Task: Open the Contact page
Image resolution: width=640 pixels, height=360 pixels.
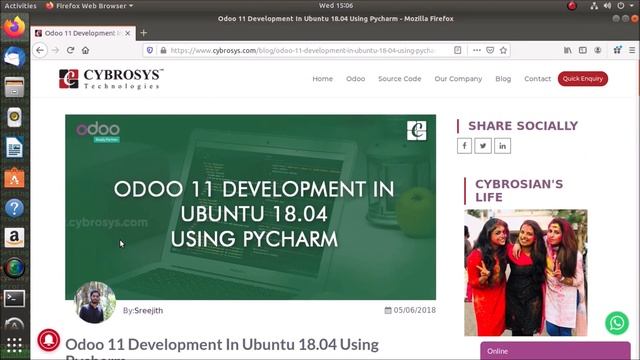Action: coord(537,79)
